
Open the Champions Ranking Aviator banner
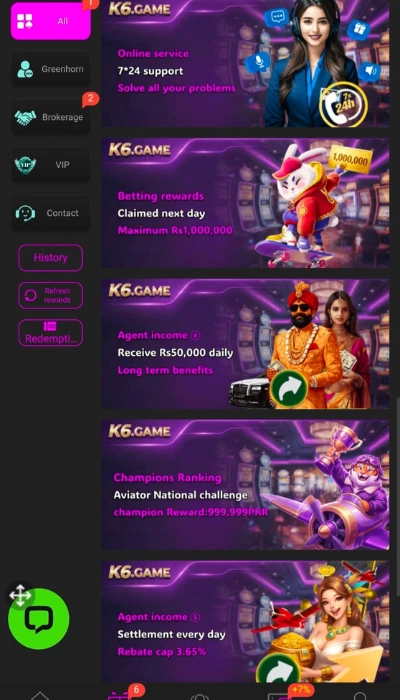point(245,484)
